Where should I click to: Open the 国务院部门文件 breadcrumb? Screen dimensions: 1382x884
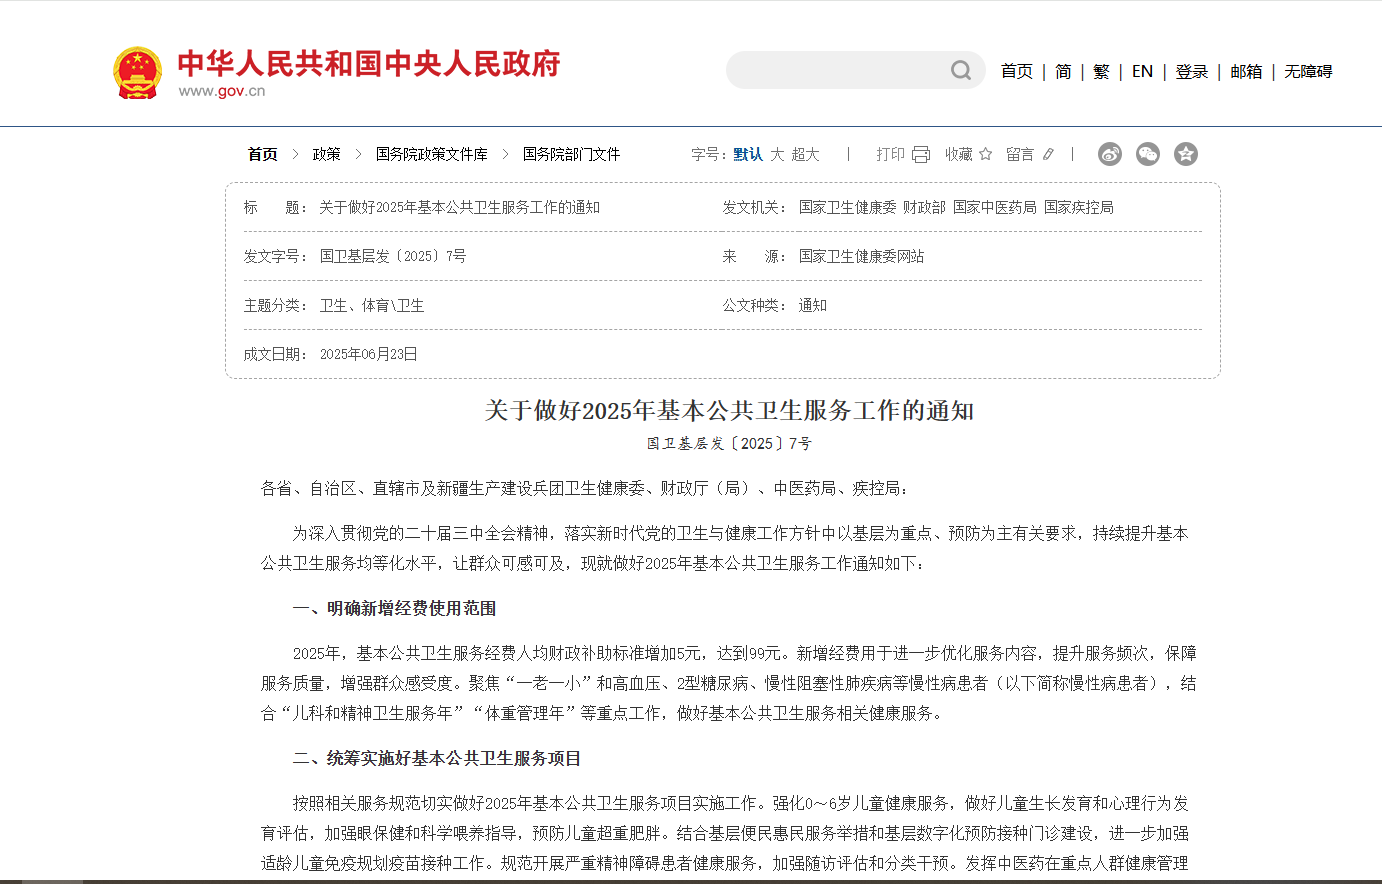(x=571, y=154)
